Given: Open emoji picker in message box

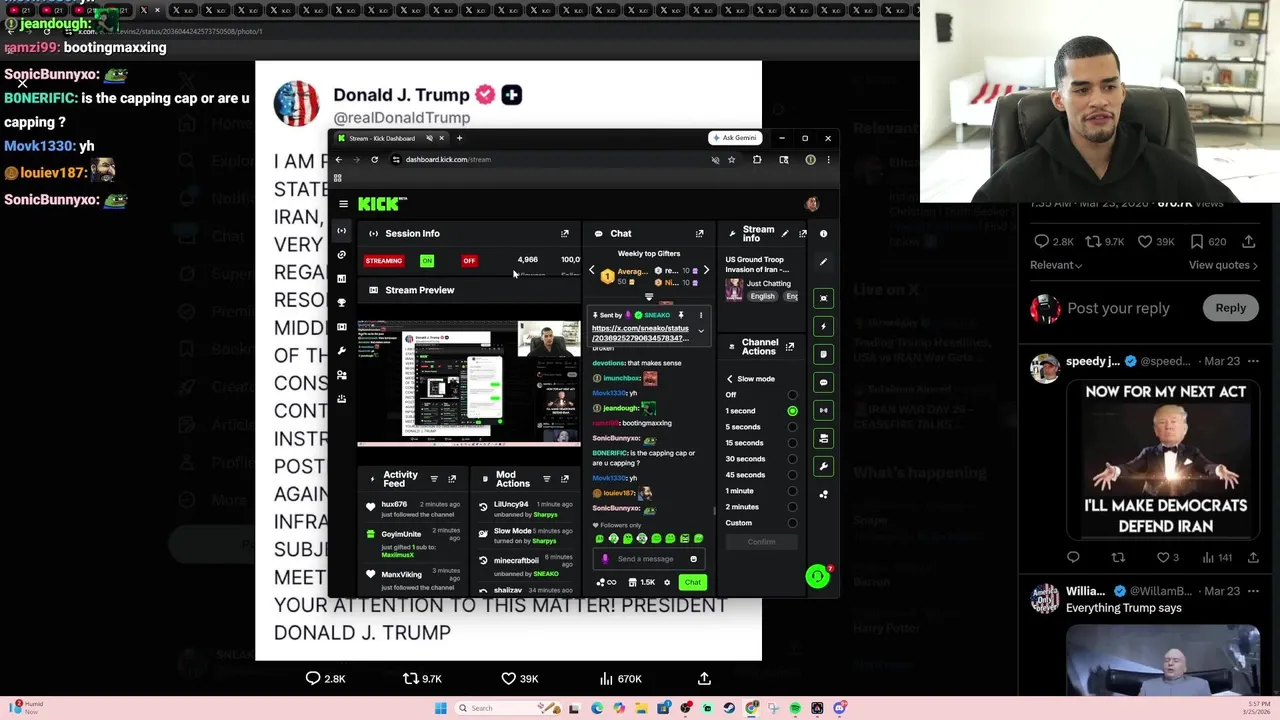Looking at the screenshot, I should click(693, 559).
